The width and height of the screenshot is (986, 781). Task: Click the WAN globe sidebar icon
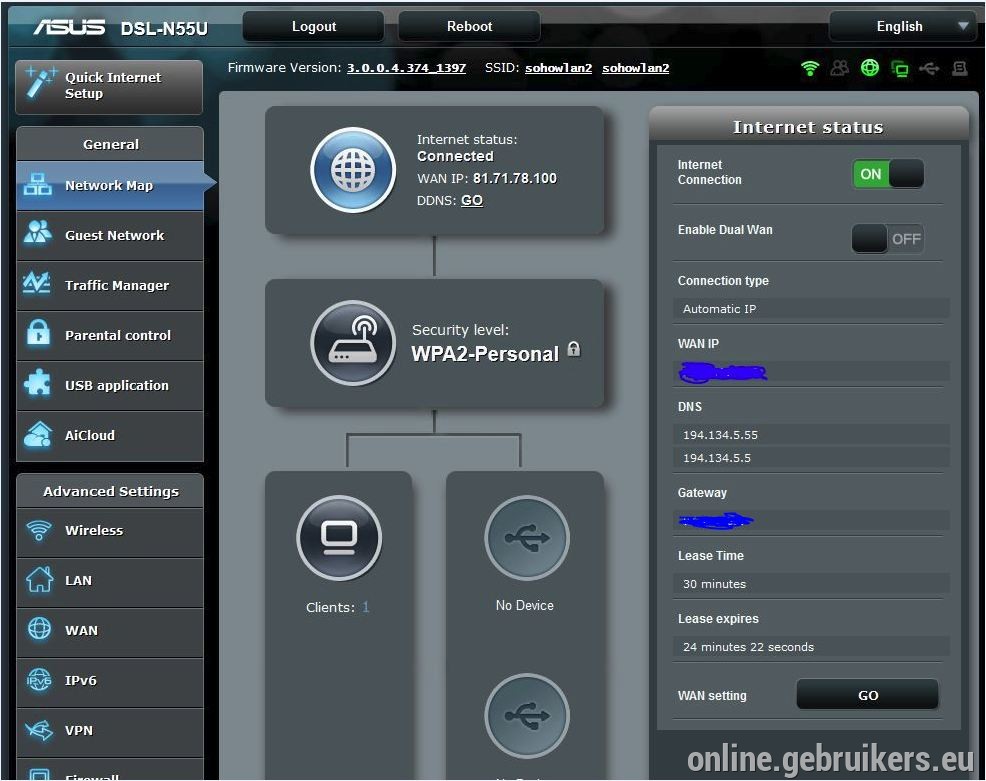(39, 628)
